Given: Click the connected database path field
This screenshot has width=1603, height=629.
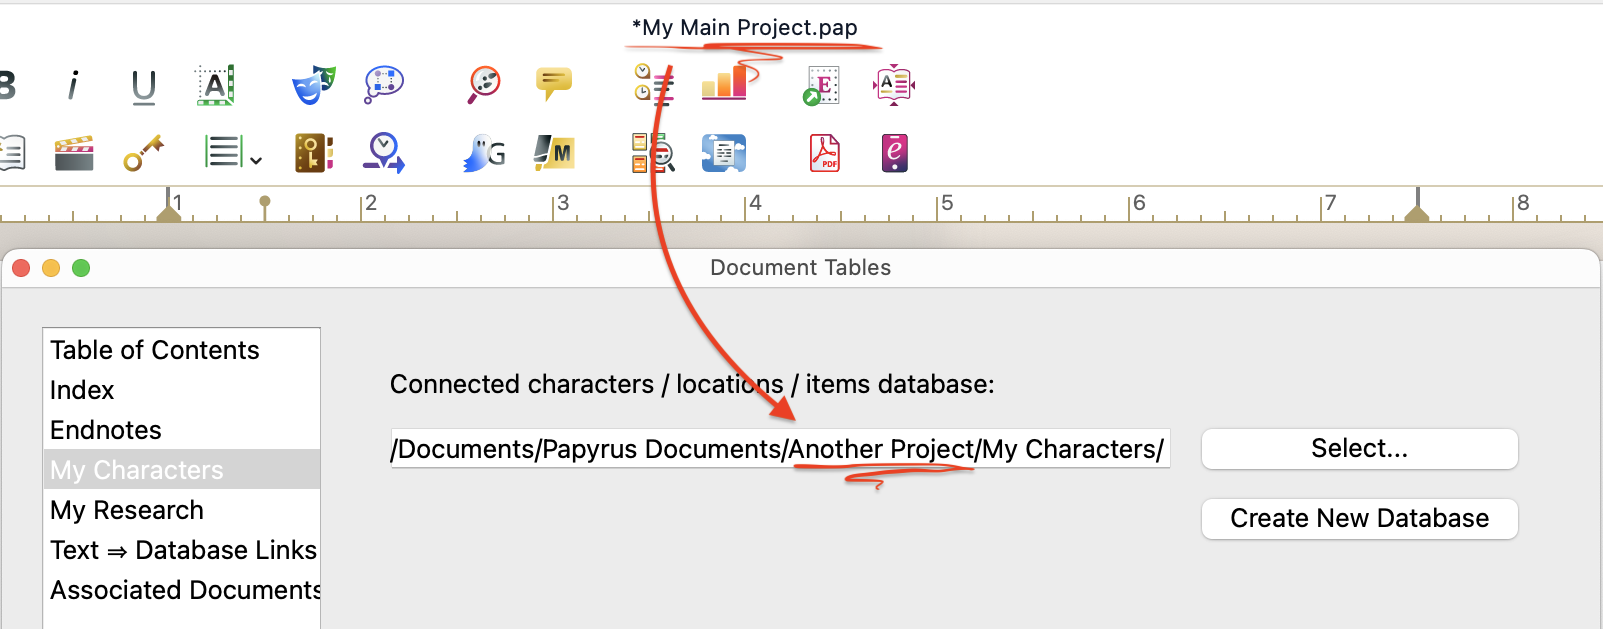Looking at the screenshot, I should (780, 449).
